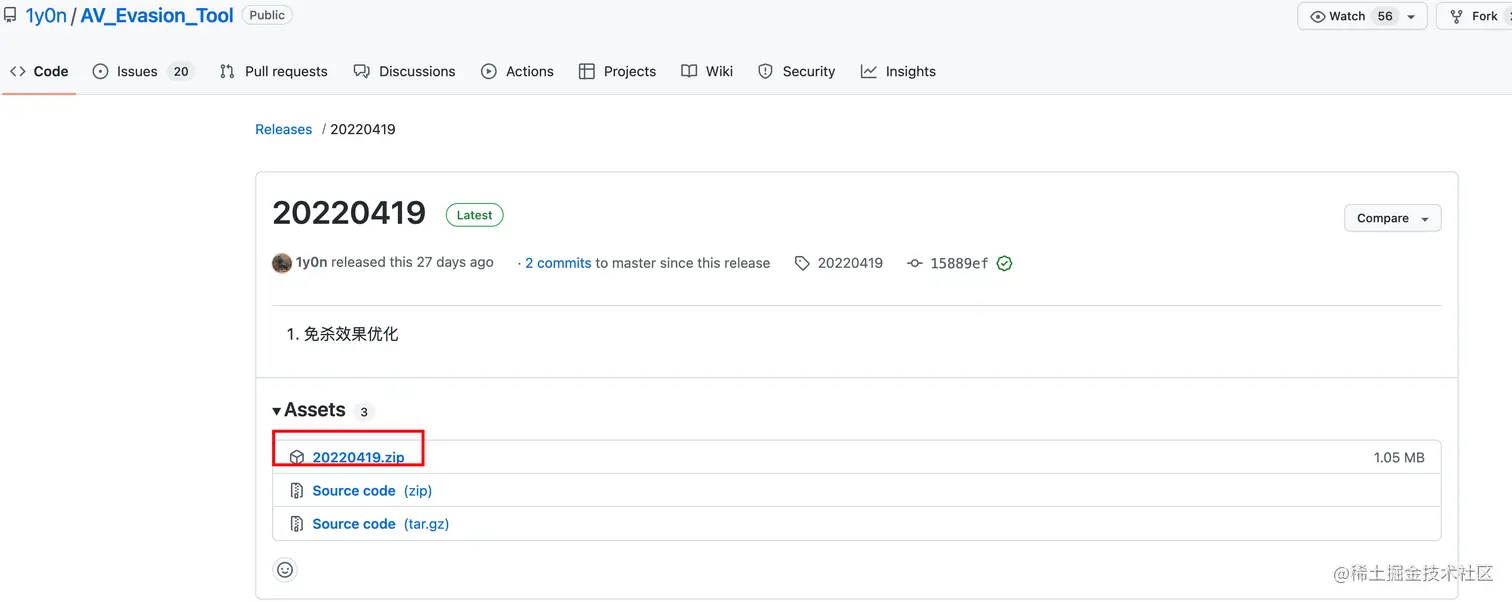Add a reaction with the smiley button
Image resolution: width=1512 pixels, height=602 pixels.
click(285, 569)
